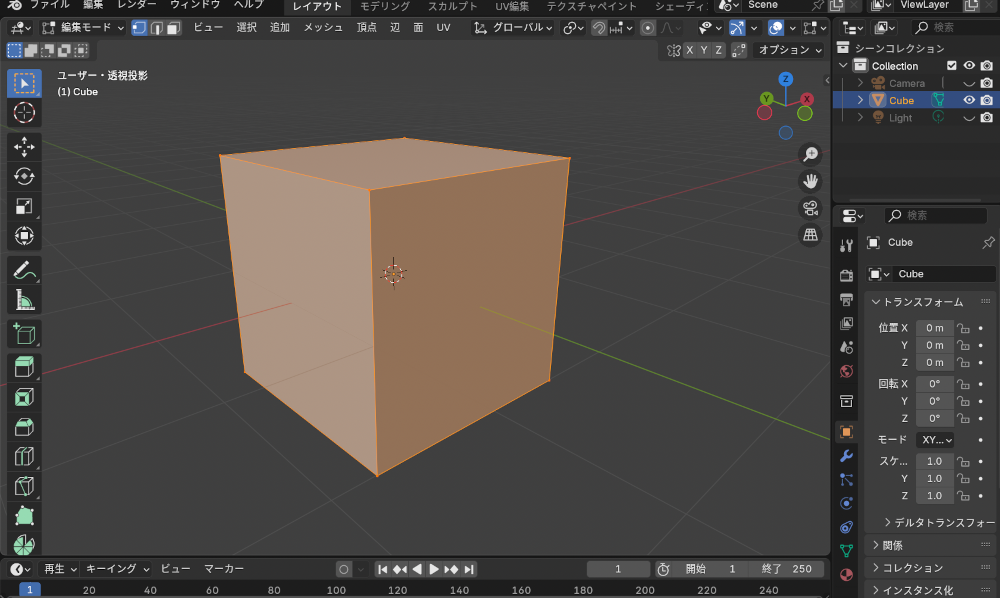Expand the Cube item in the outliner

click(x=860, y=100)
